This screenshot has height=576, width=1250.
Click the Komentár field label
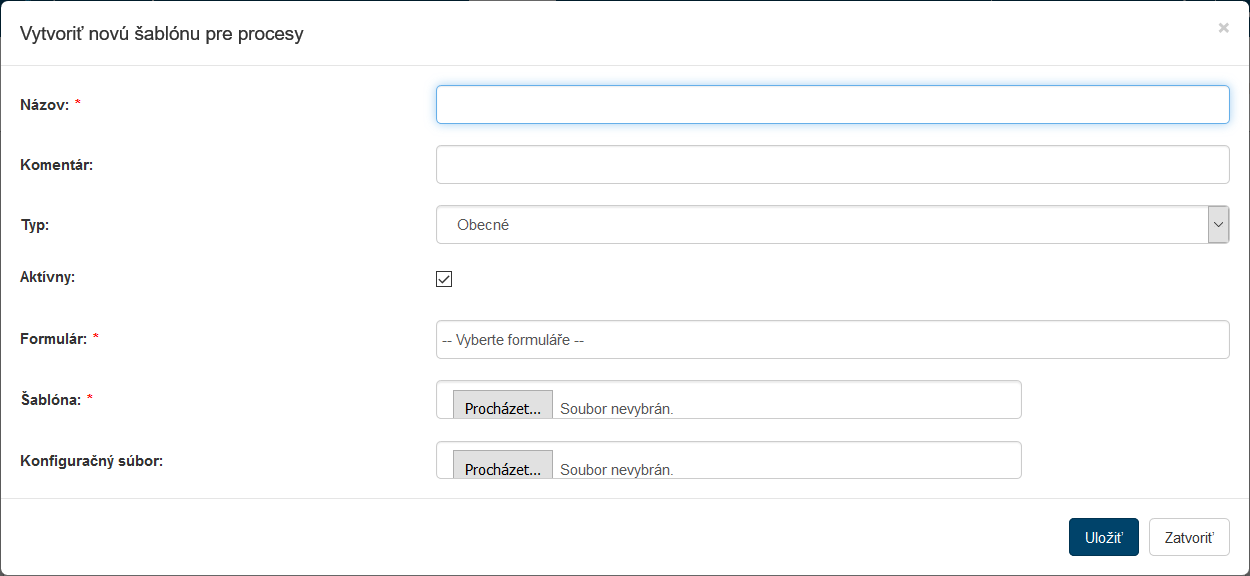(57, 165)
